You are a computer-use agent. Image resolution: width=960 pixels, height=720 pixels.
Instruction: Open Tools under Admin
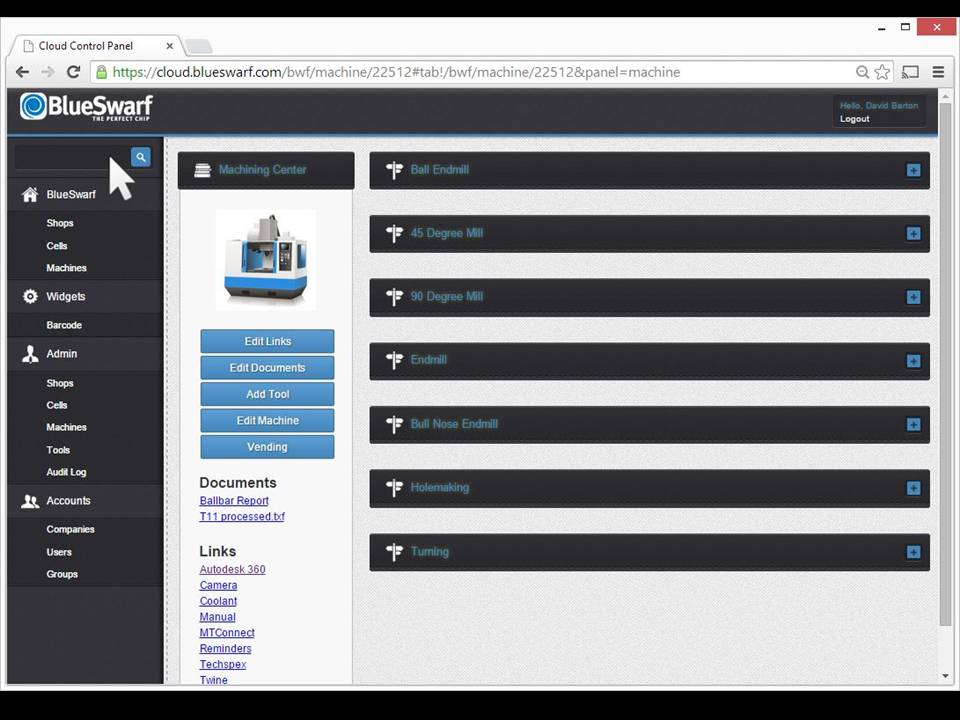58,450
